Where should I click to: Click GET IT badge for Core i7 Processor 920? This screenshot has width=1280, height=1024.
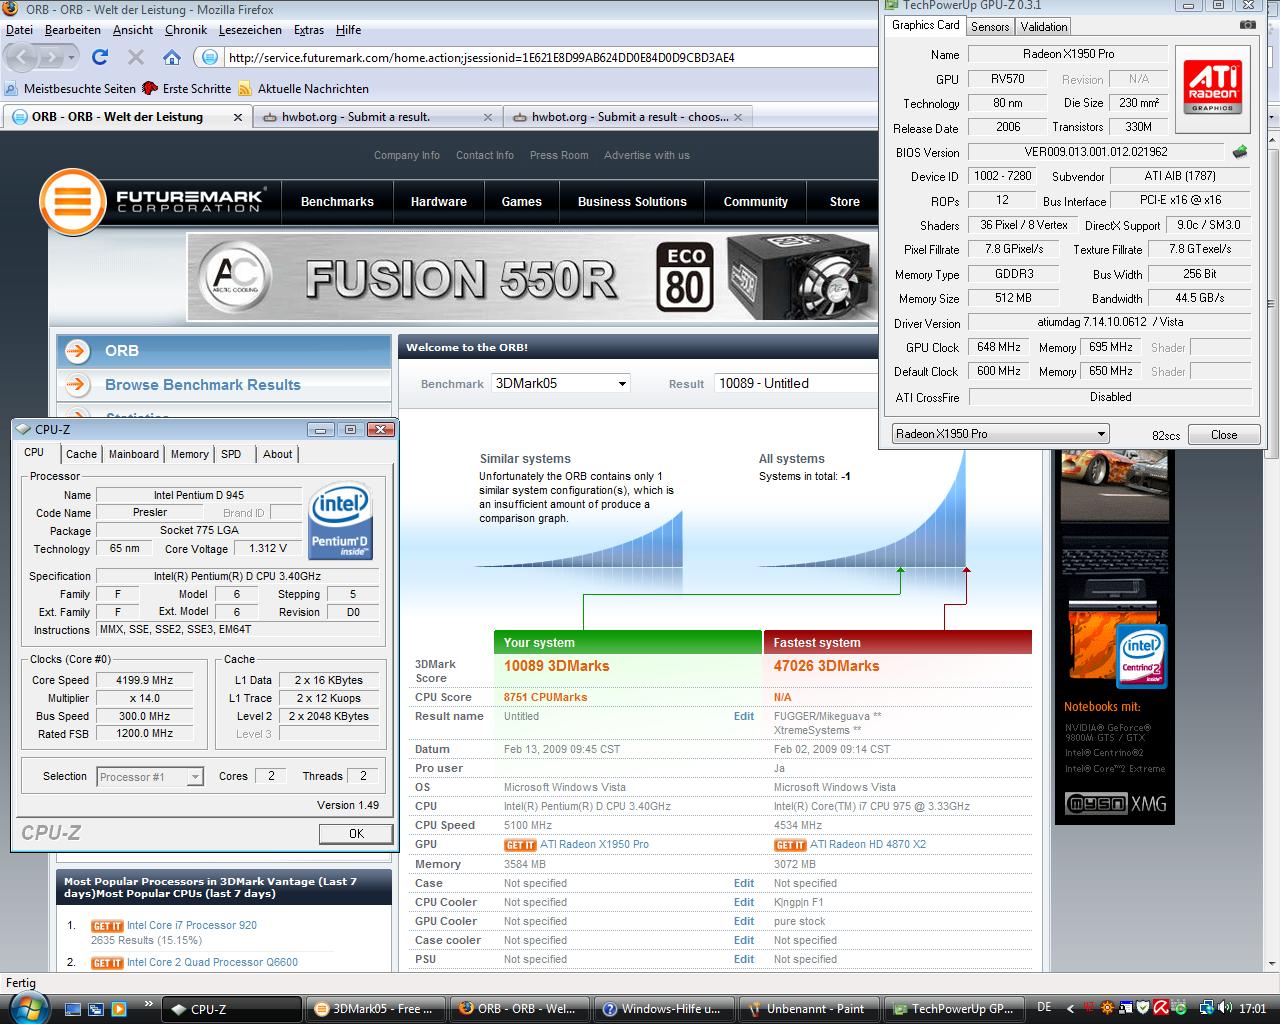[107, 926]
